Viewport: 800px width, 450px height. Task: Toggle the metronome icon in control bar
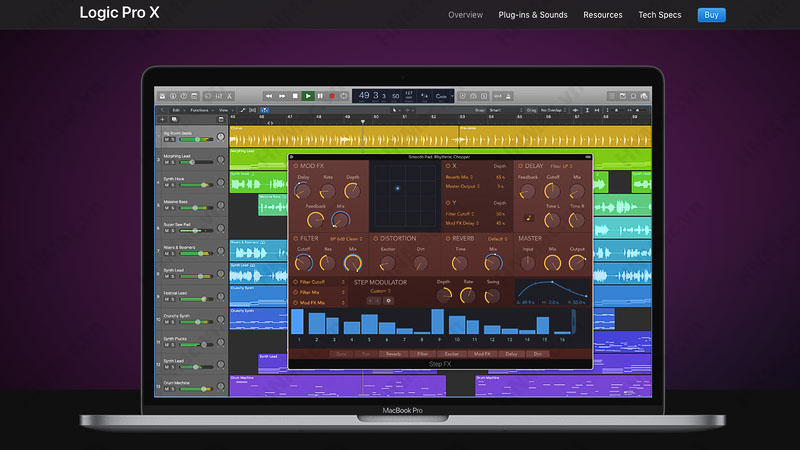509,96
